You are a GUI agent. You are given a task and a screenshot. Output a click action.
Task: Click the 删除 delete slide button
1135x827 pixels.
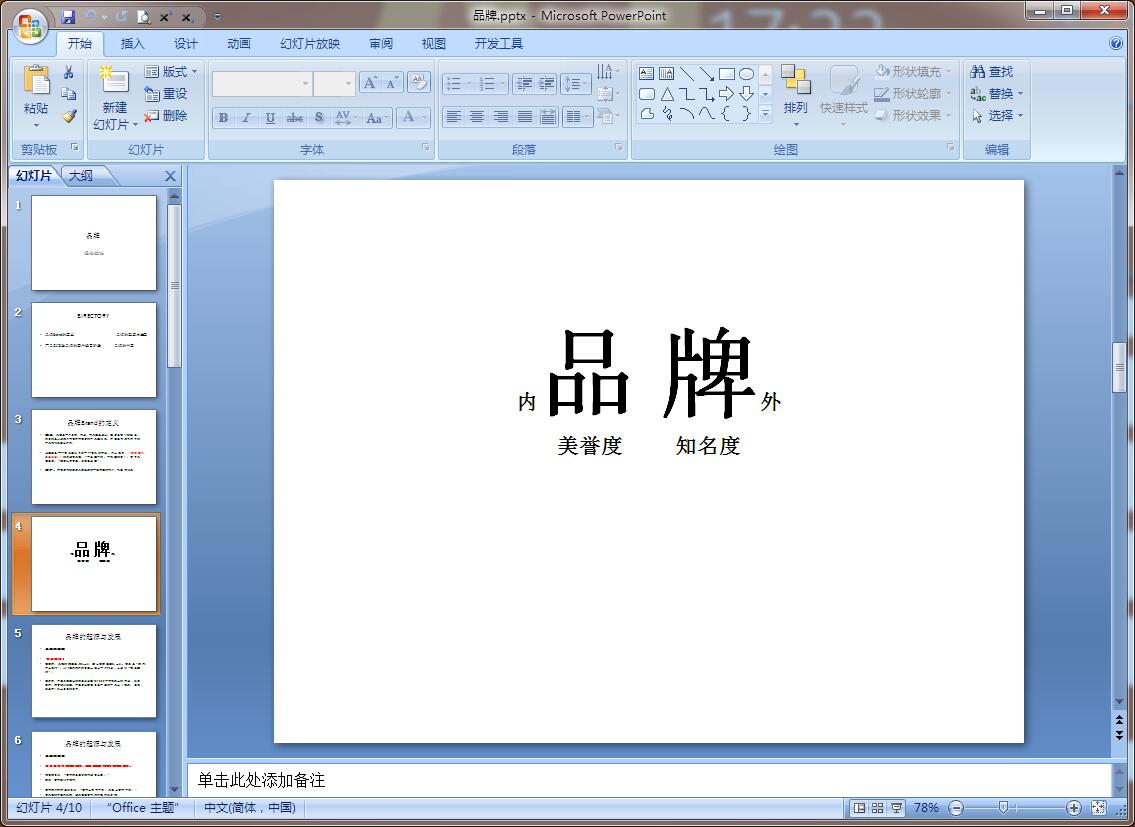166,116
